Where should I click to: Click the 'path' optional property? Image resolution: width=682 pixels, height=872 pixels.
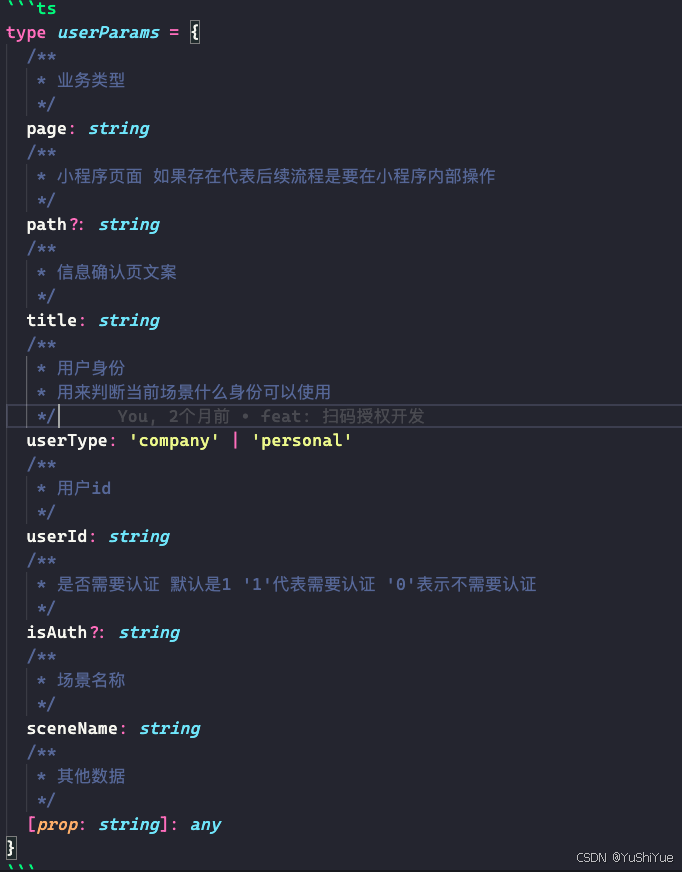[x=47, y=225]
